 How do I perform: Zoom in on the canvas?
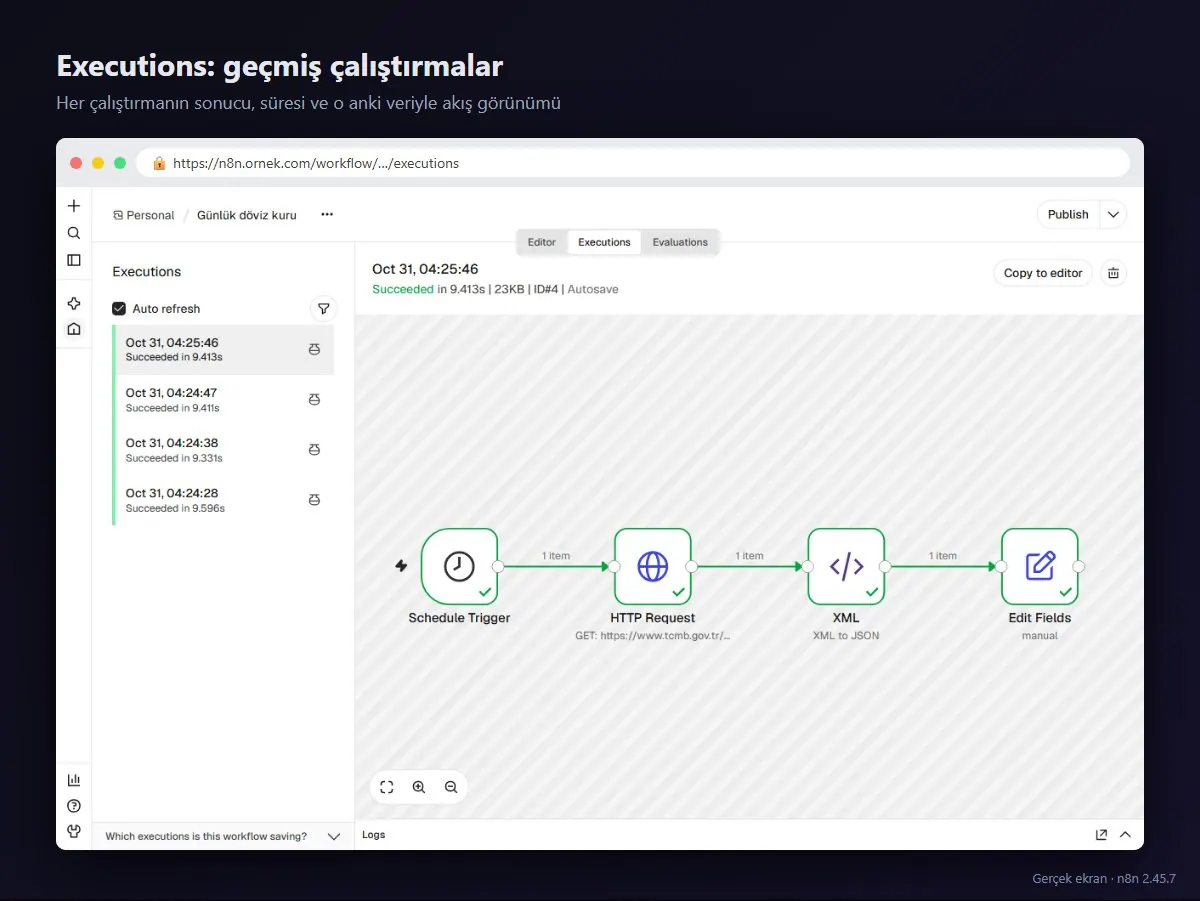(419, 787)
